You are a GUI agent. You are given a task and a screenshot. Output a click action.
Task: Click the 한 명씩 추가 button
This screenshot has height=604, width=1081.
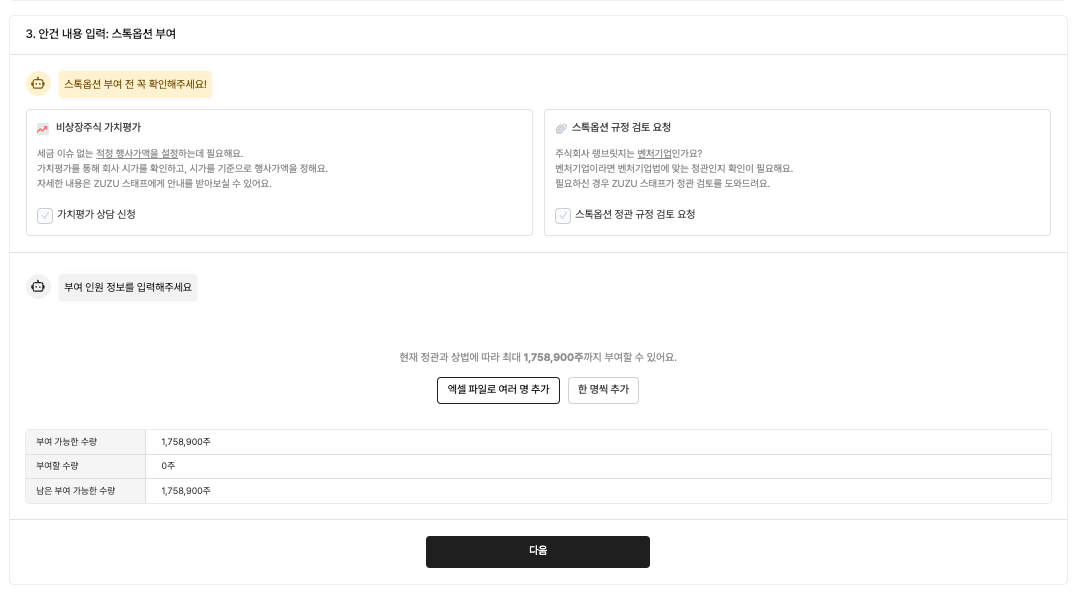click(x=603, y=390)
